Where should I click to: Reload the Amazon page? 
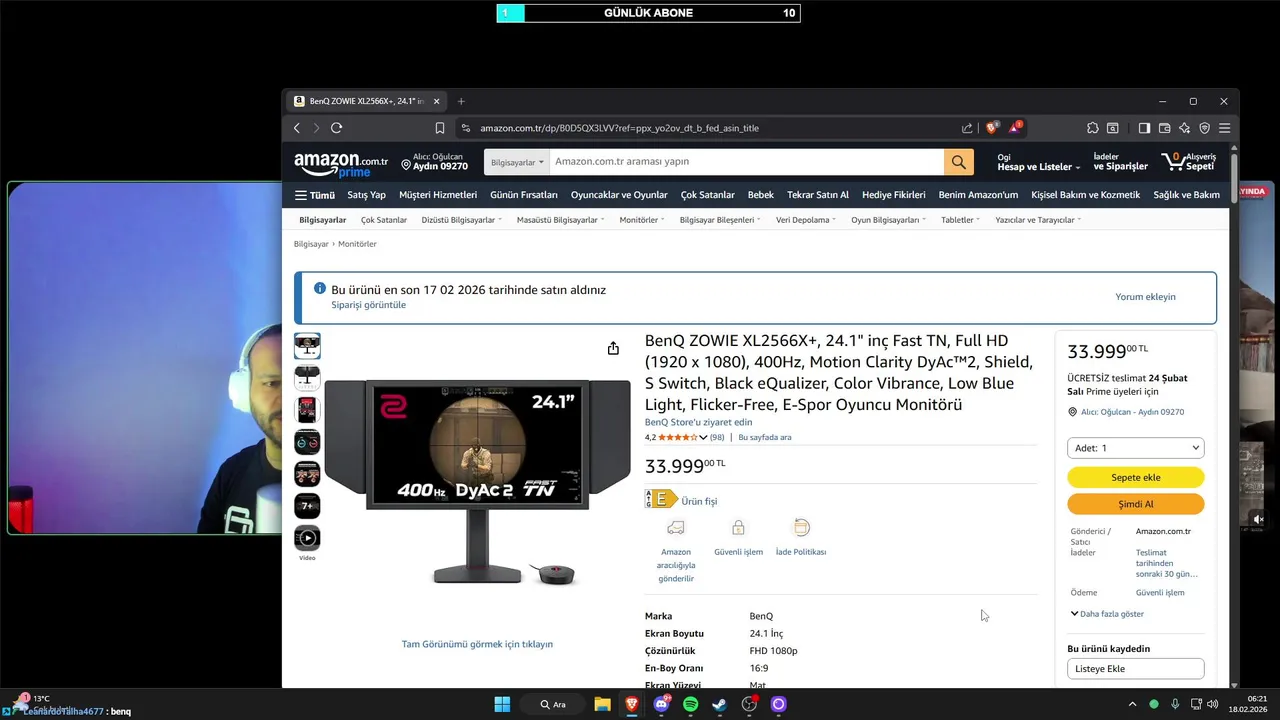[336, 128]
